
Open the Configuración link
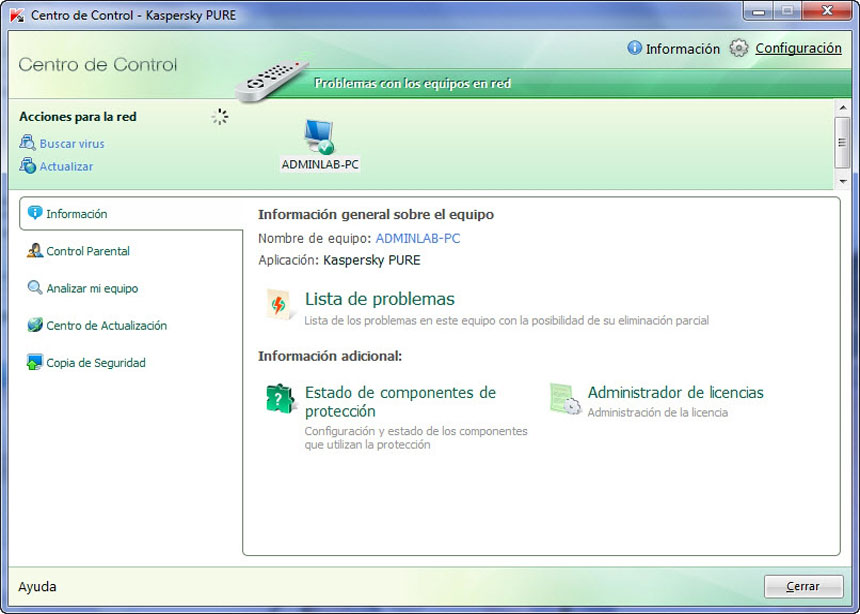(798, 48)
